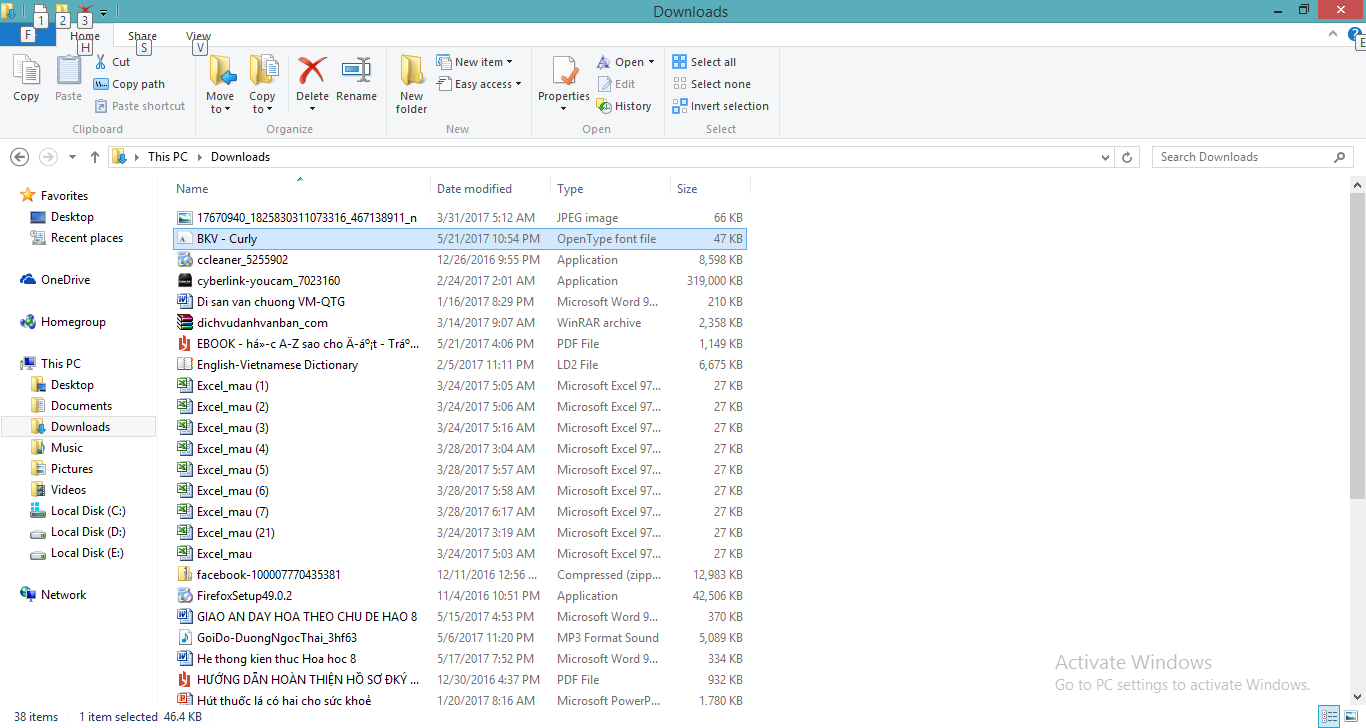Screen dimensions: 1366x728
Task: Select Local Disk (D:) in navigation pane
Action: [88, 532]
